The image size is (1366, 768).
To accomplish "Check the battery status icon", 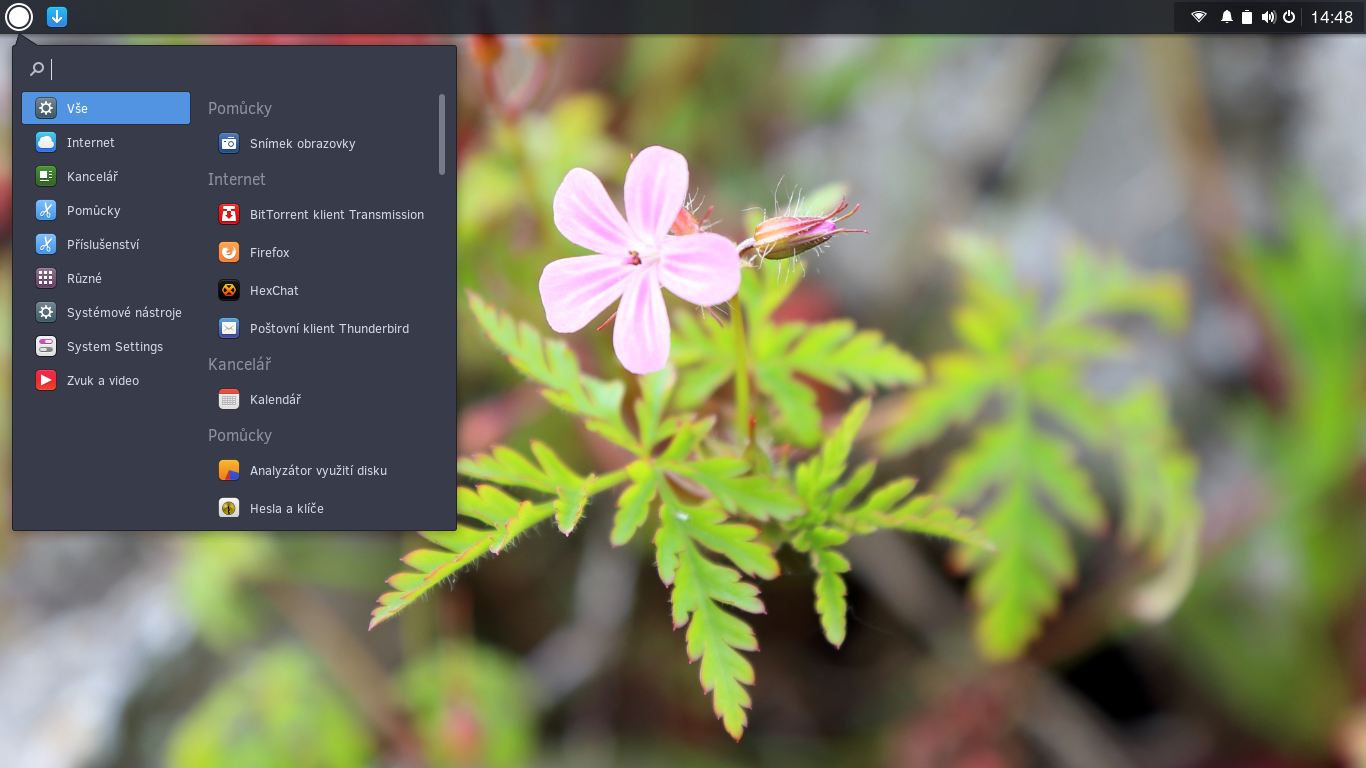I will pos(1247,17).
